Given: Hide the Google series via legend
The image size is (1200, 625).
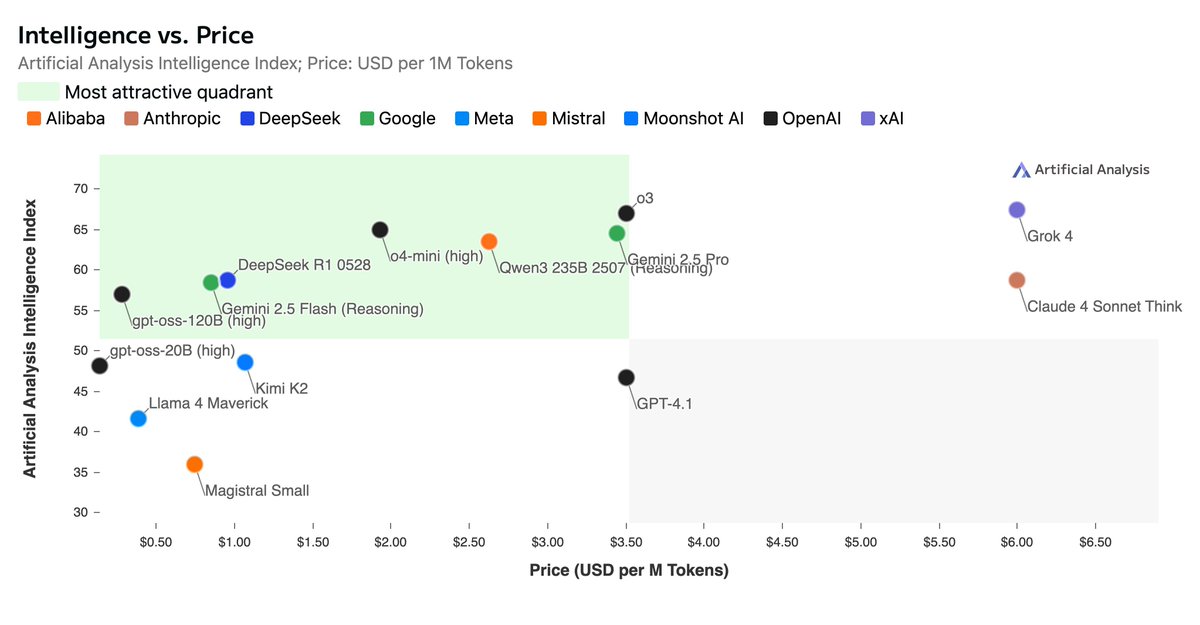Looking at the screenshot, I should pyautogui.click(x=407, y=119).
